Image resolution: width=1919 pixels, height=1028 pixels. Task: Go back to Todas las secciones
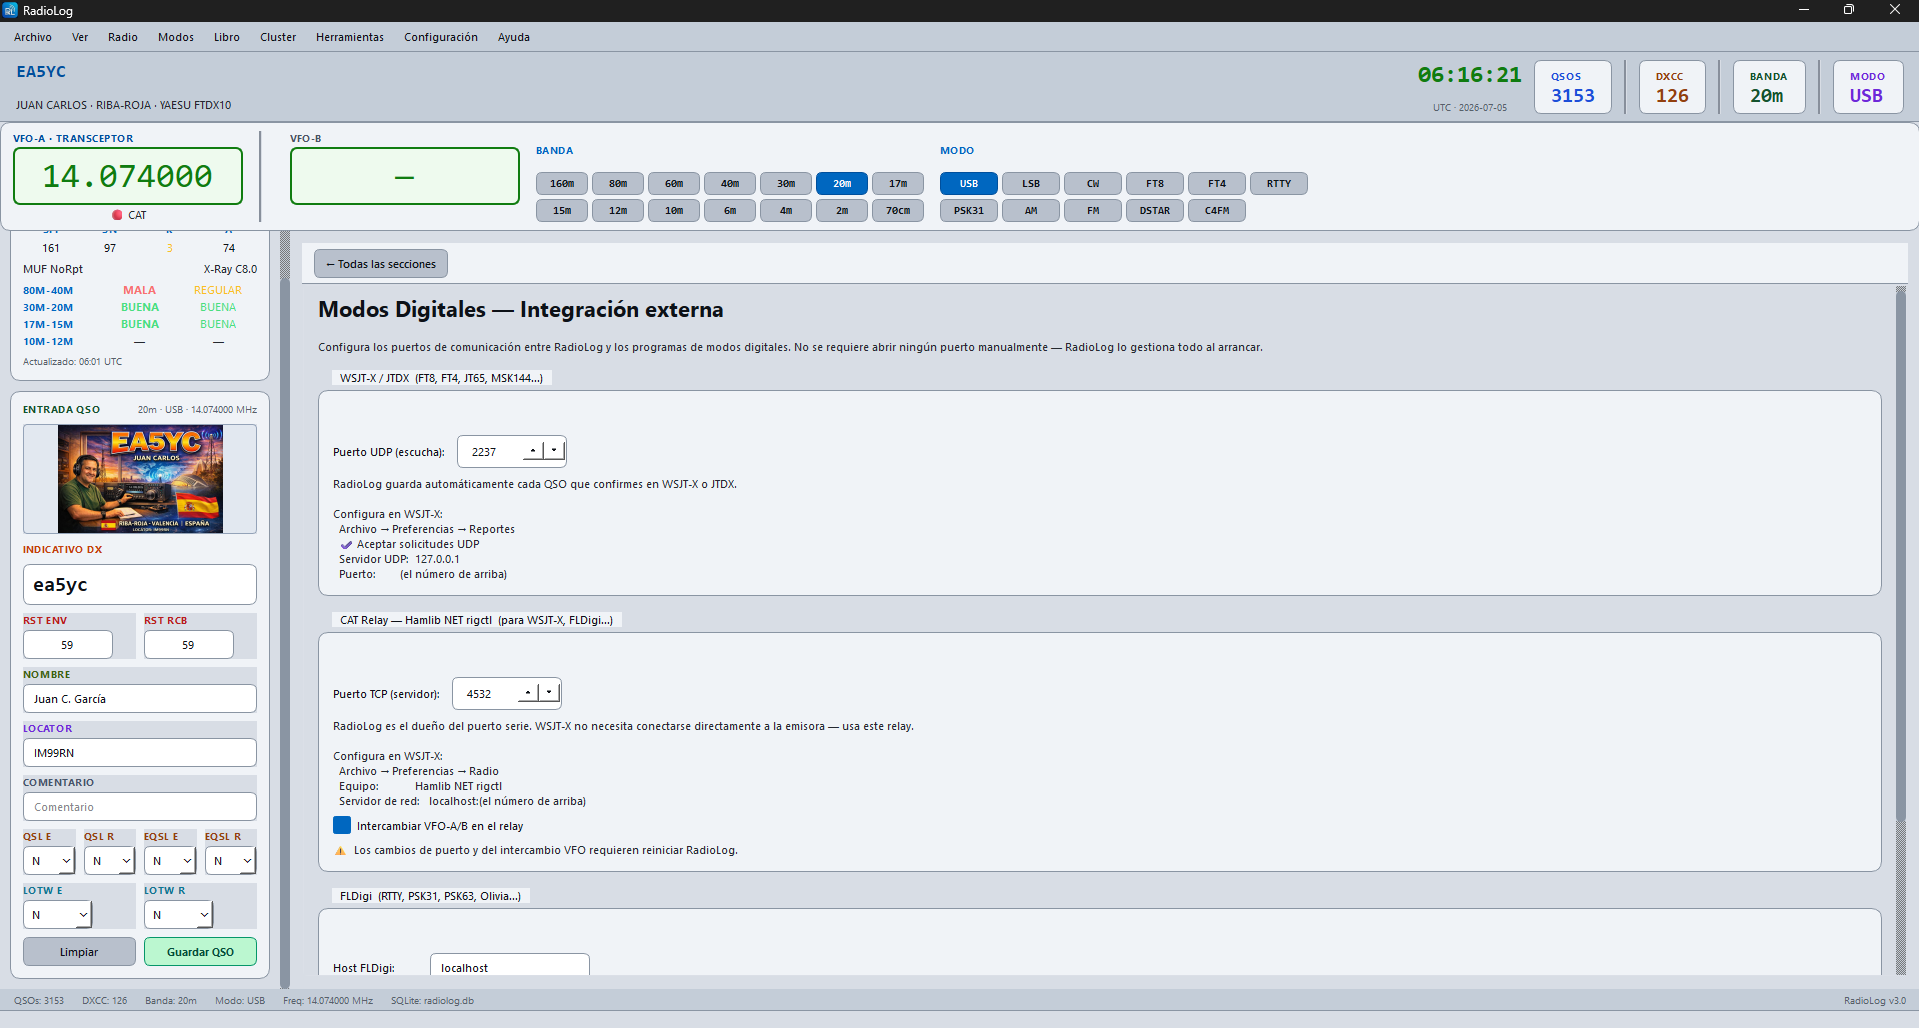(381, 264)
